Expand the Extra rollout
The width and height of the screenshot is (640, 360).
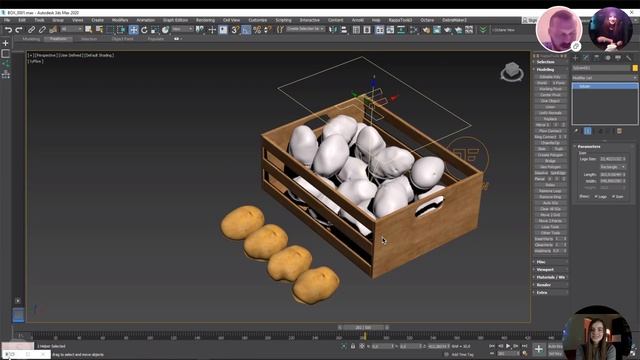pyautogui.click(x=550, y=293)
